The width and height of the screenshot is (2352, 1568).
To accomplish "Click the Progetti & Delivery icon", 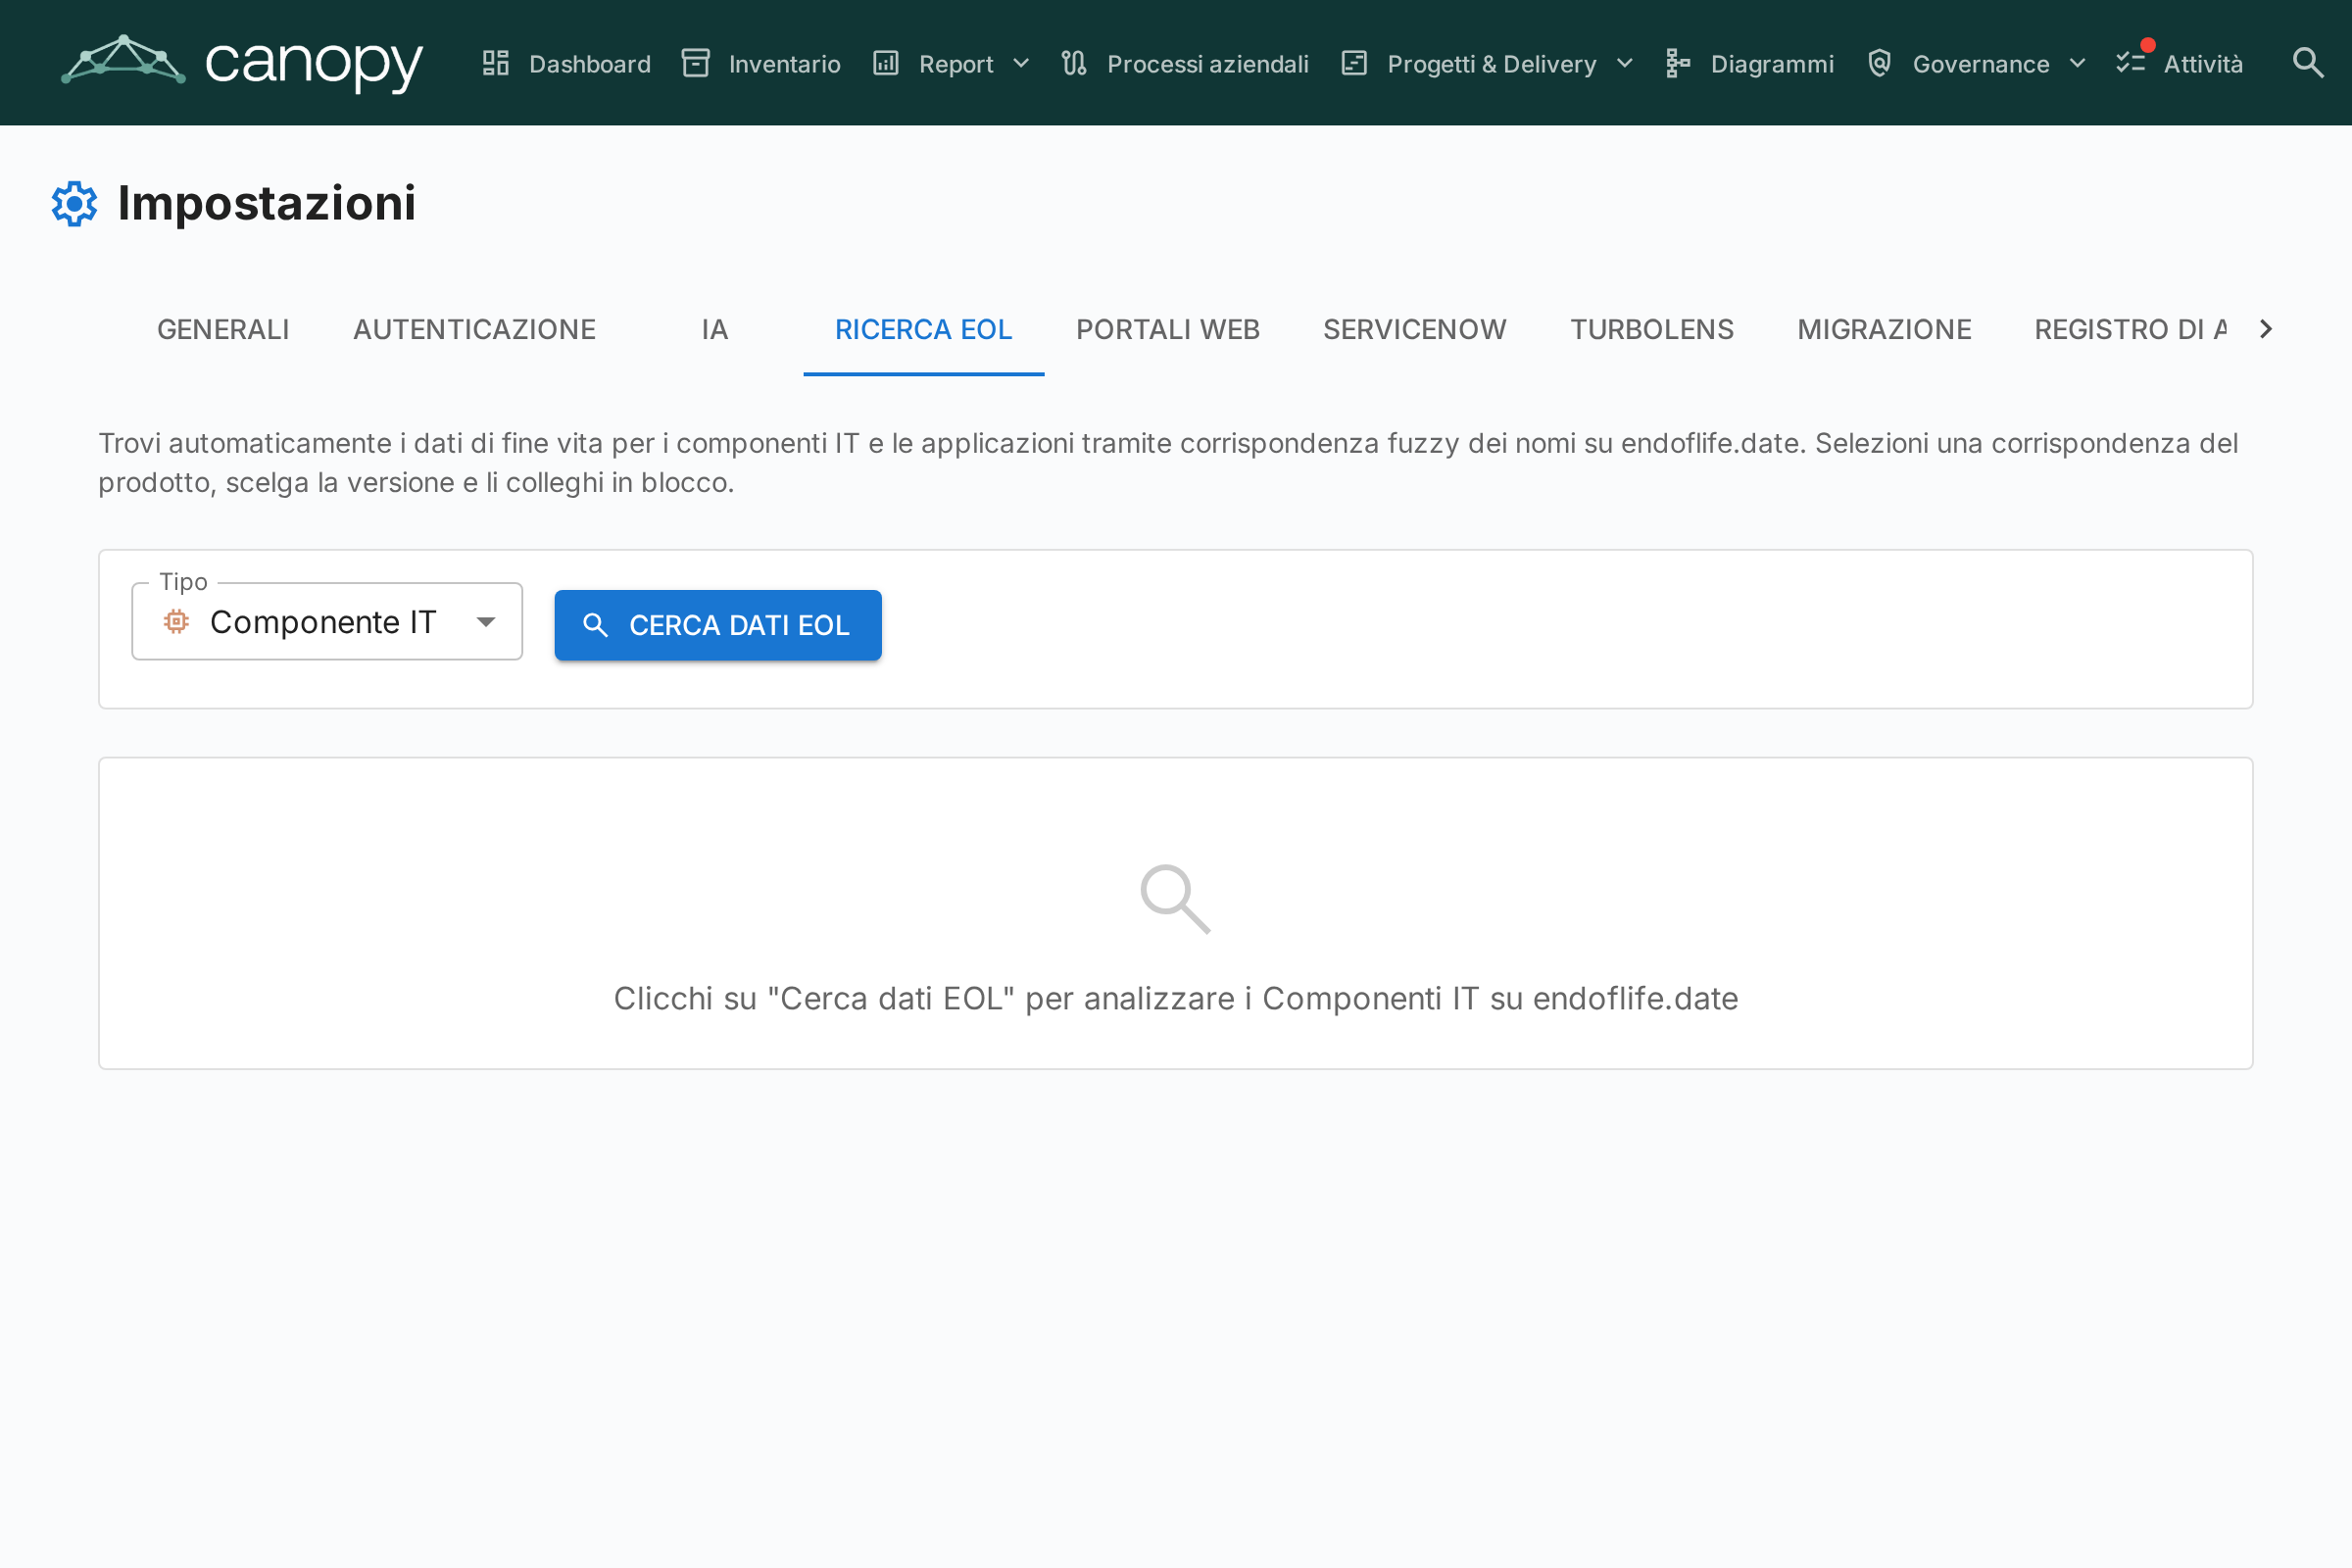I will [1354, 63].
